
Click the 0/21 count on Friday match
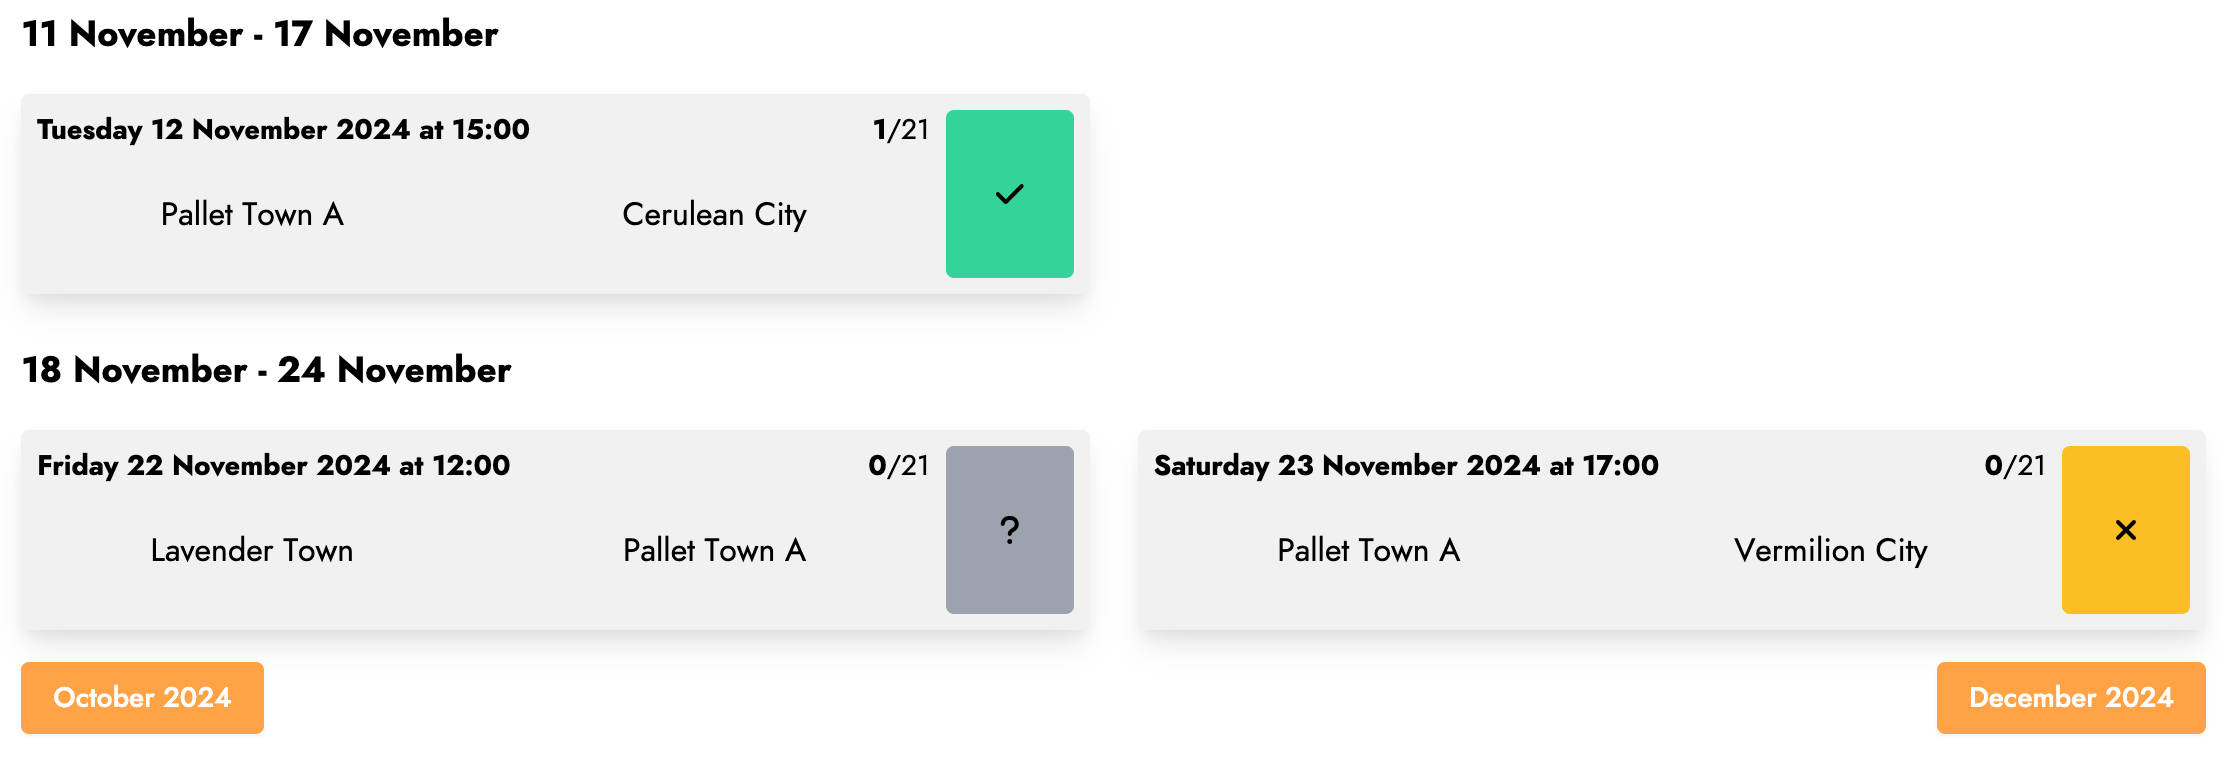click(x=899, y=466)
